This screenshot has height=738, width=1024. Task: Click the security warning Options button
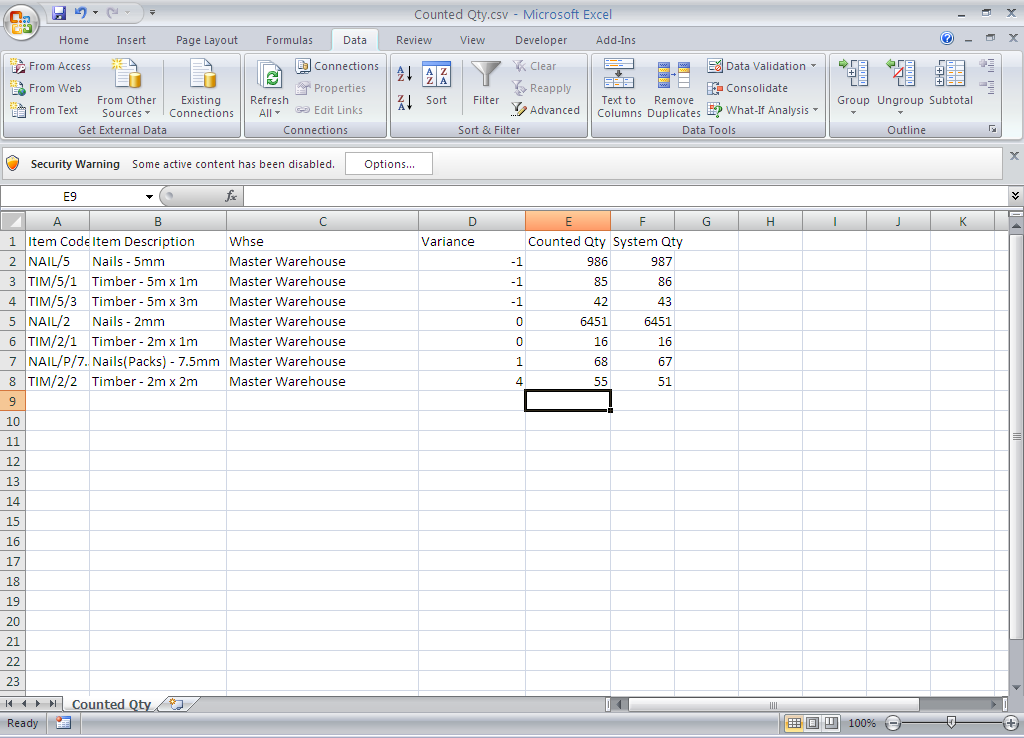pyautogui.click(x=389, y=164)
